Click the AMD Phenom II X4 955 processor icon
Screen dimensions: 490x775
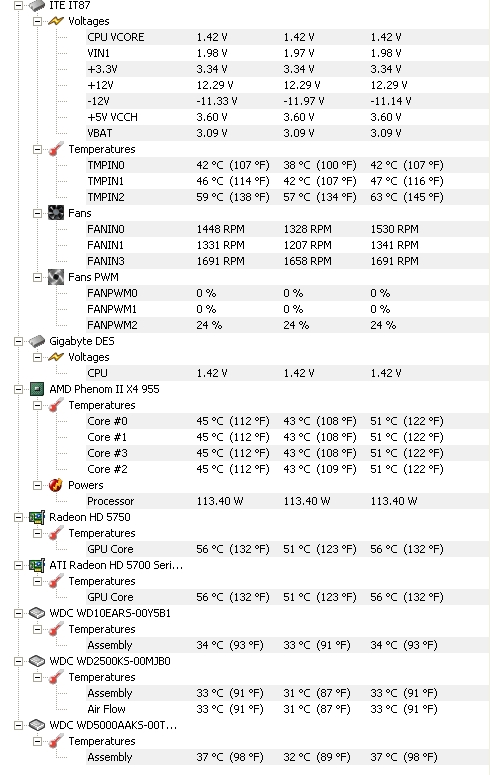(x=37, y=389)
